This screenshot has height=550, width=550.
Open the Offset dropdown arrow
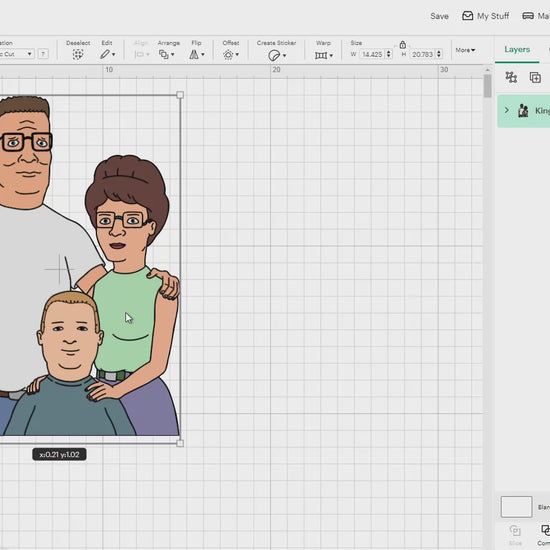point(237,55)
